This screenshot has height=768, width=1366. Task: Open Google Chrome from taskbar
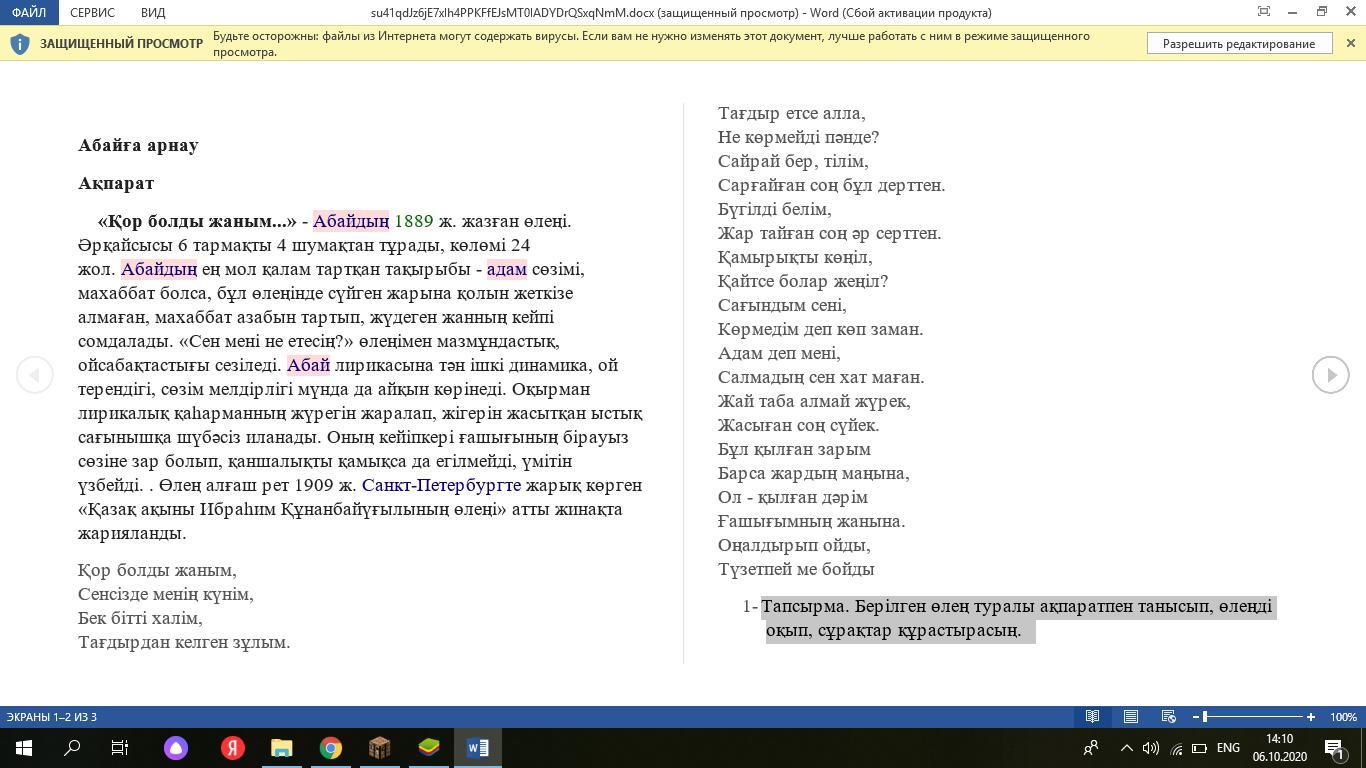tap(331, 748)
